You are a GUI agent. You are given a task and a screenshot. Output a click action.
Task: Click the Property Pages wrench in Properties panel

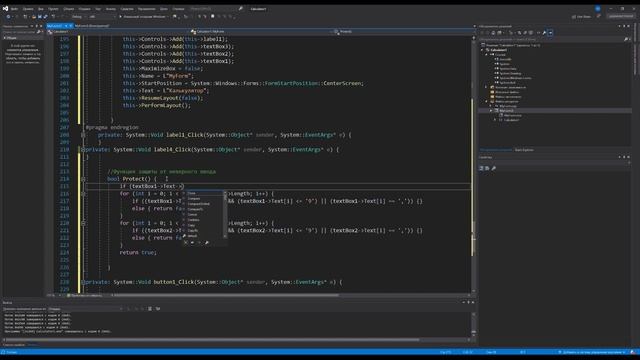click(x=493, y=168)
